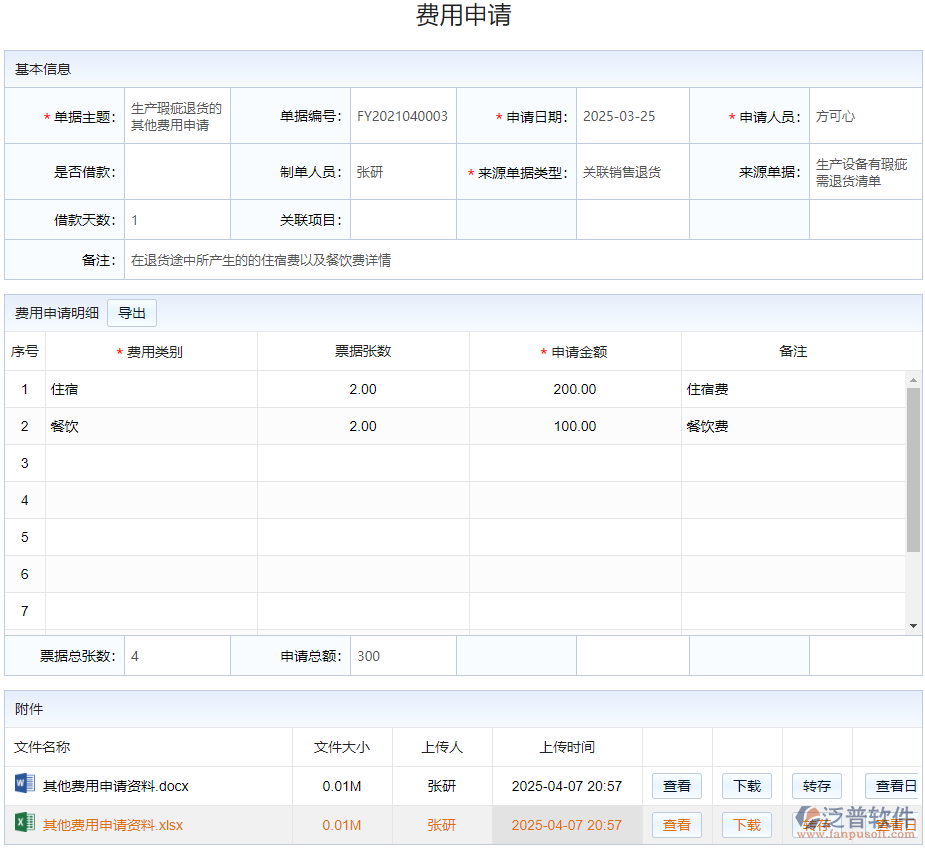Collapse the 费用申请明细 section header
This screenshot has height=850, width=925.
[x=52, y=312]
